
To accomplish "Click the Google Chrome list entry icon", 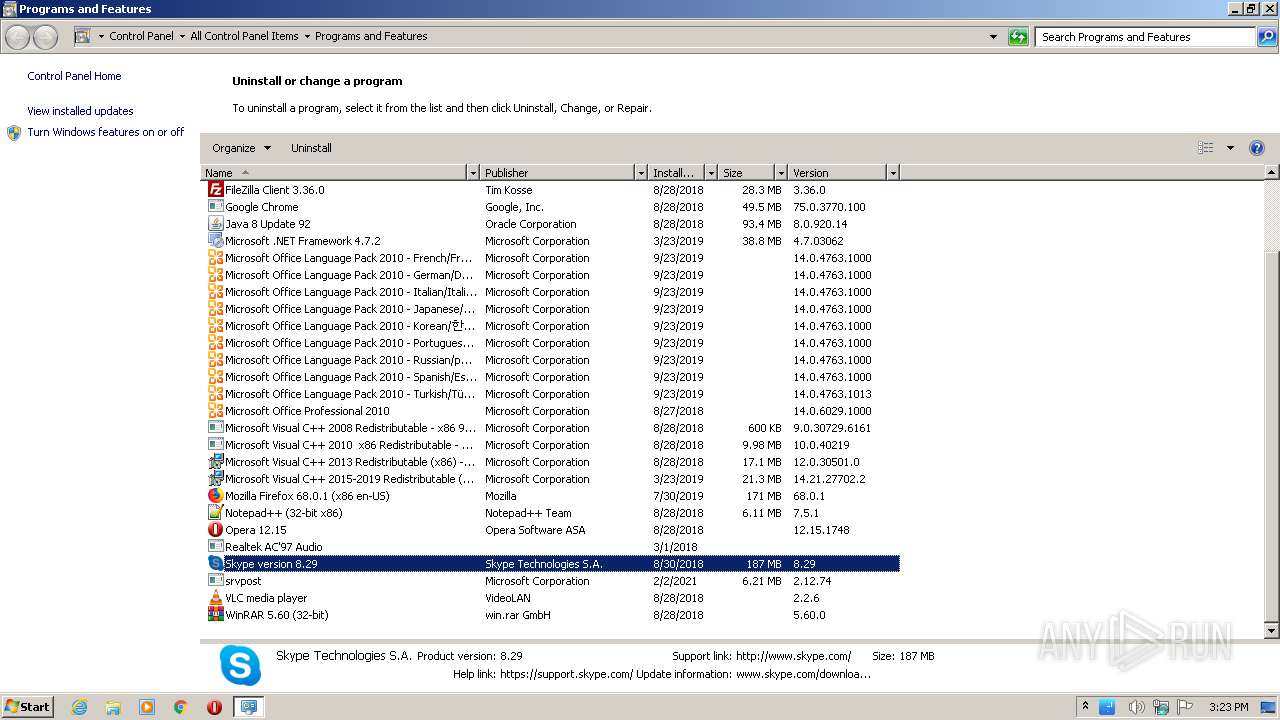I will [215, 206].
